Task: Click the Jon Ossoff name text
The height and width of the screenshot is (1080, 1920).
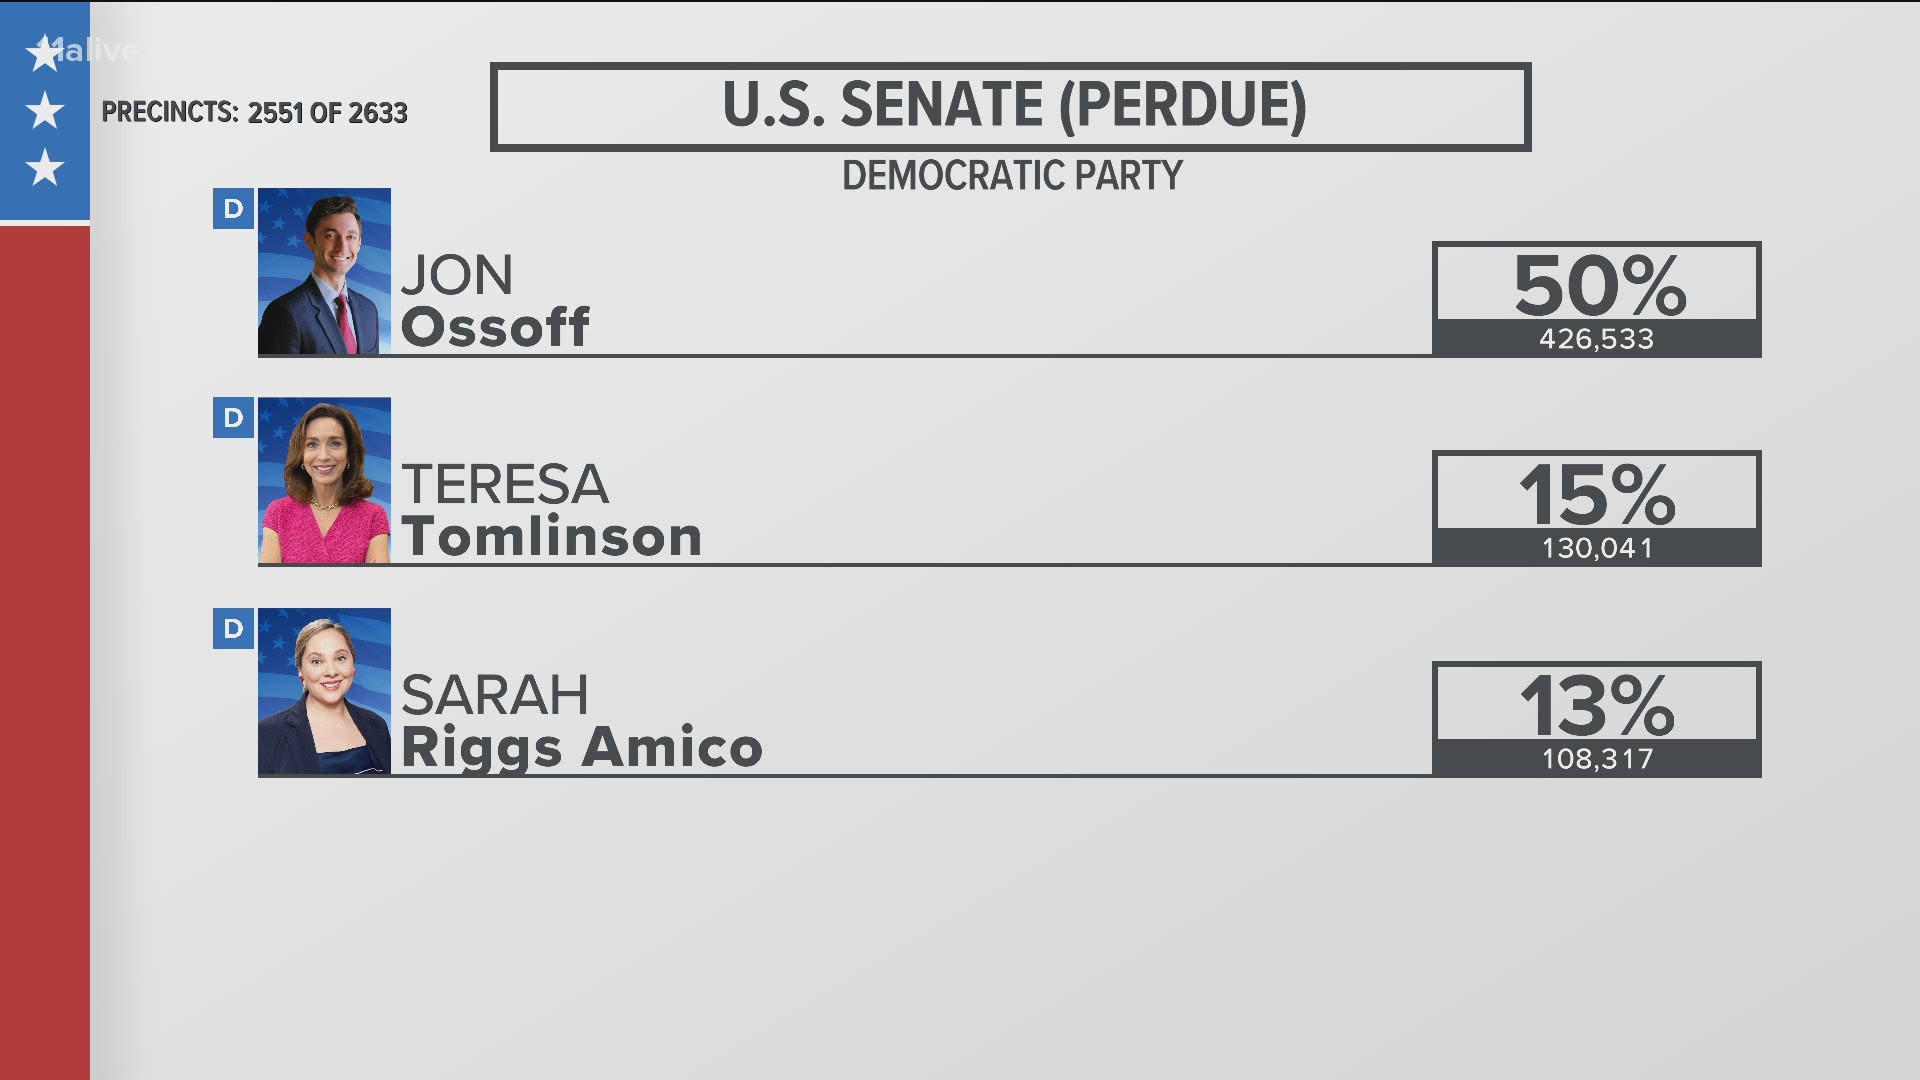Action: [x=495, y=301]
